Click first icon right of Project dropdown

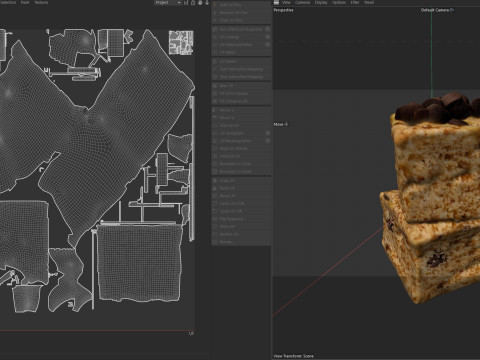point(186,3)
